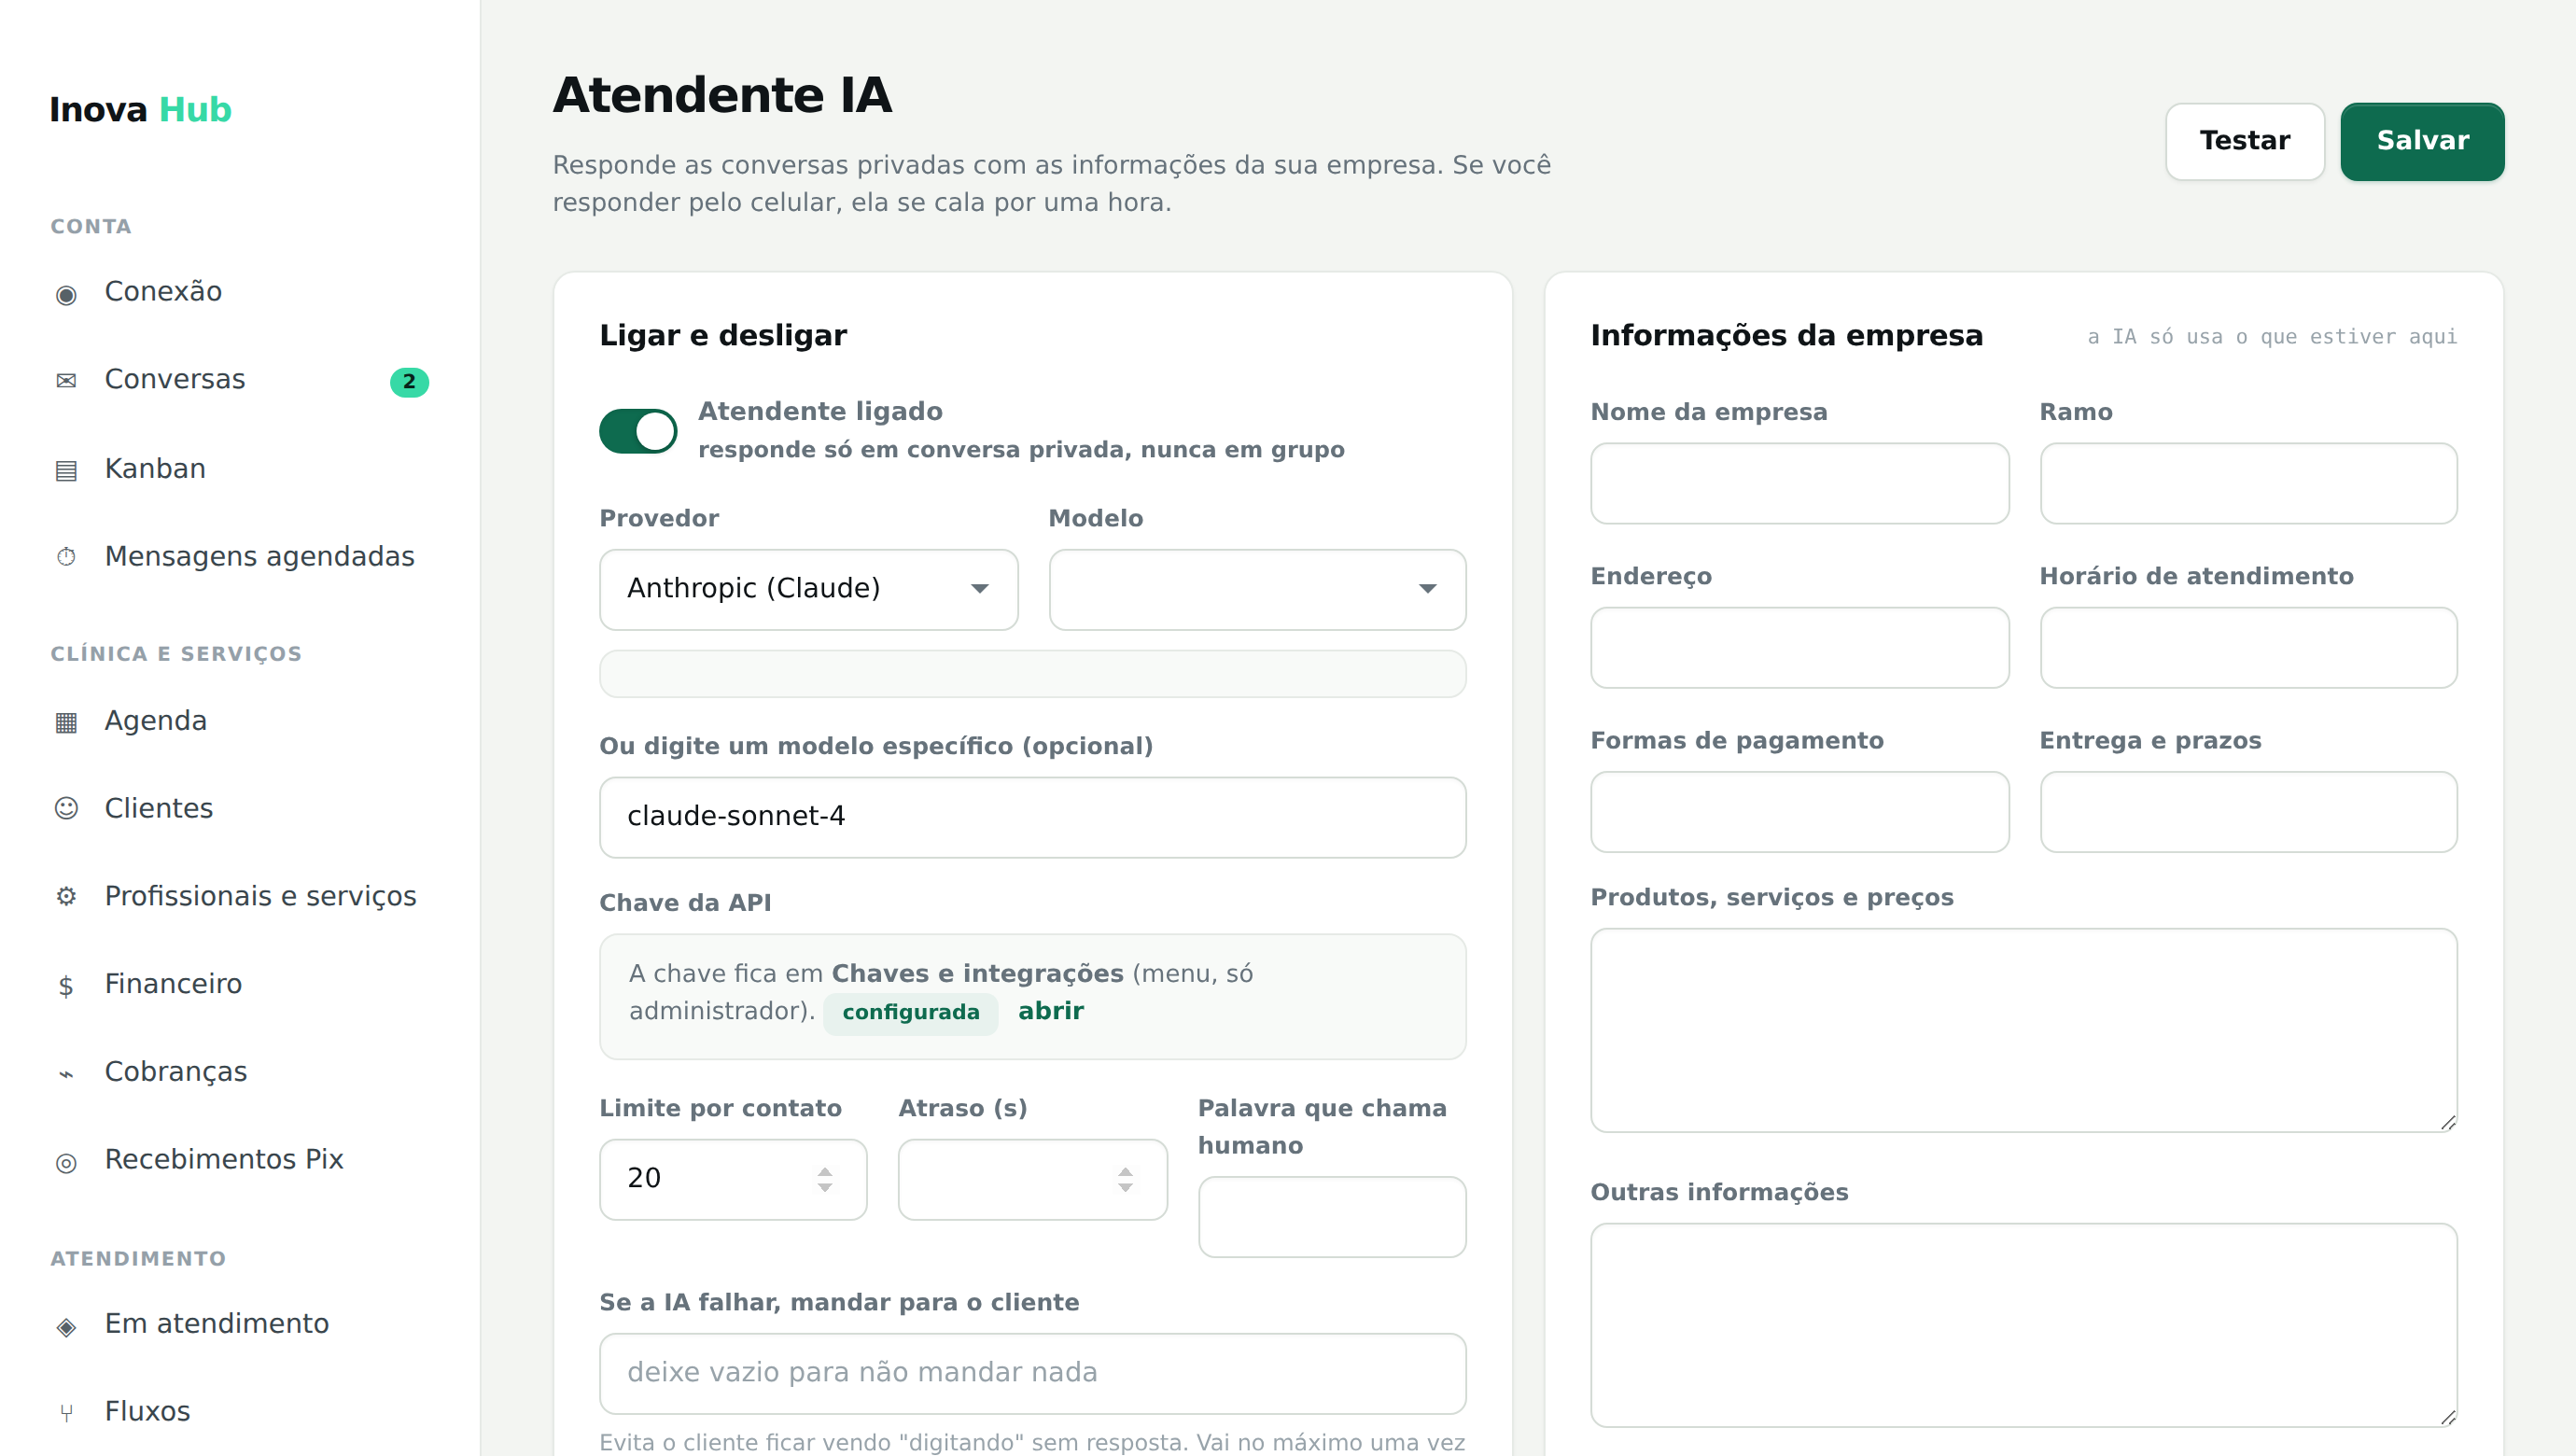Focus the Atraso (s) field

pos(1032,1179)
